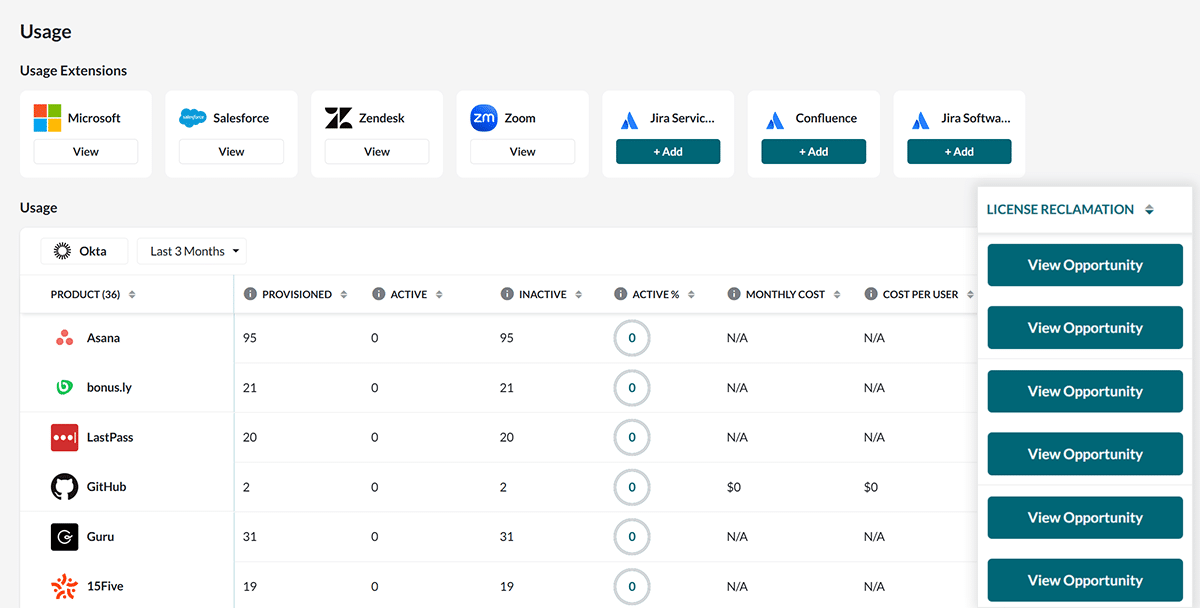View the Microsoft usage extension

tap(86, 152)
